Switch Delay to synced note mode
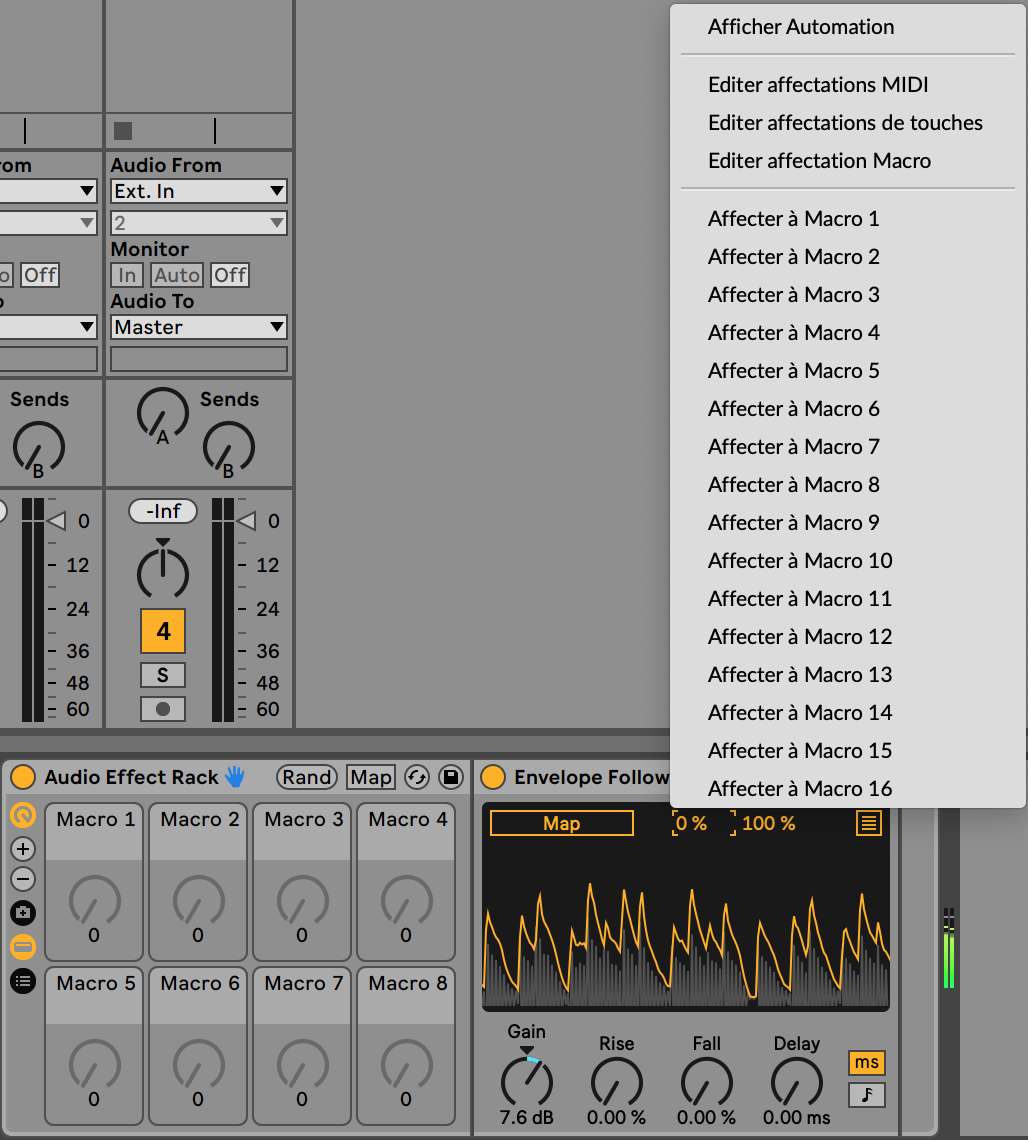The height and width of the screenshot is (1140, 1028). [867, 1095]
